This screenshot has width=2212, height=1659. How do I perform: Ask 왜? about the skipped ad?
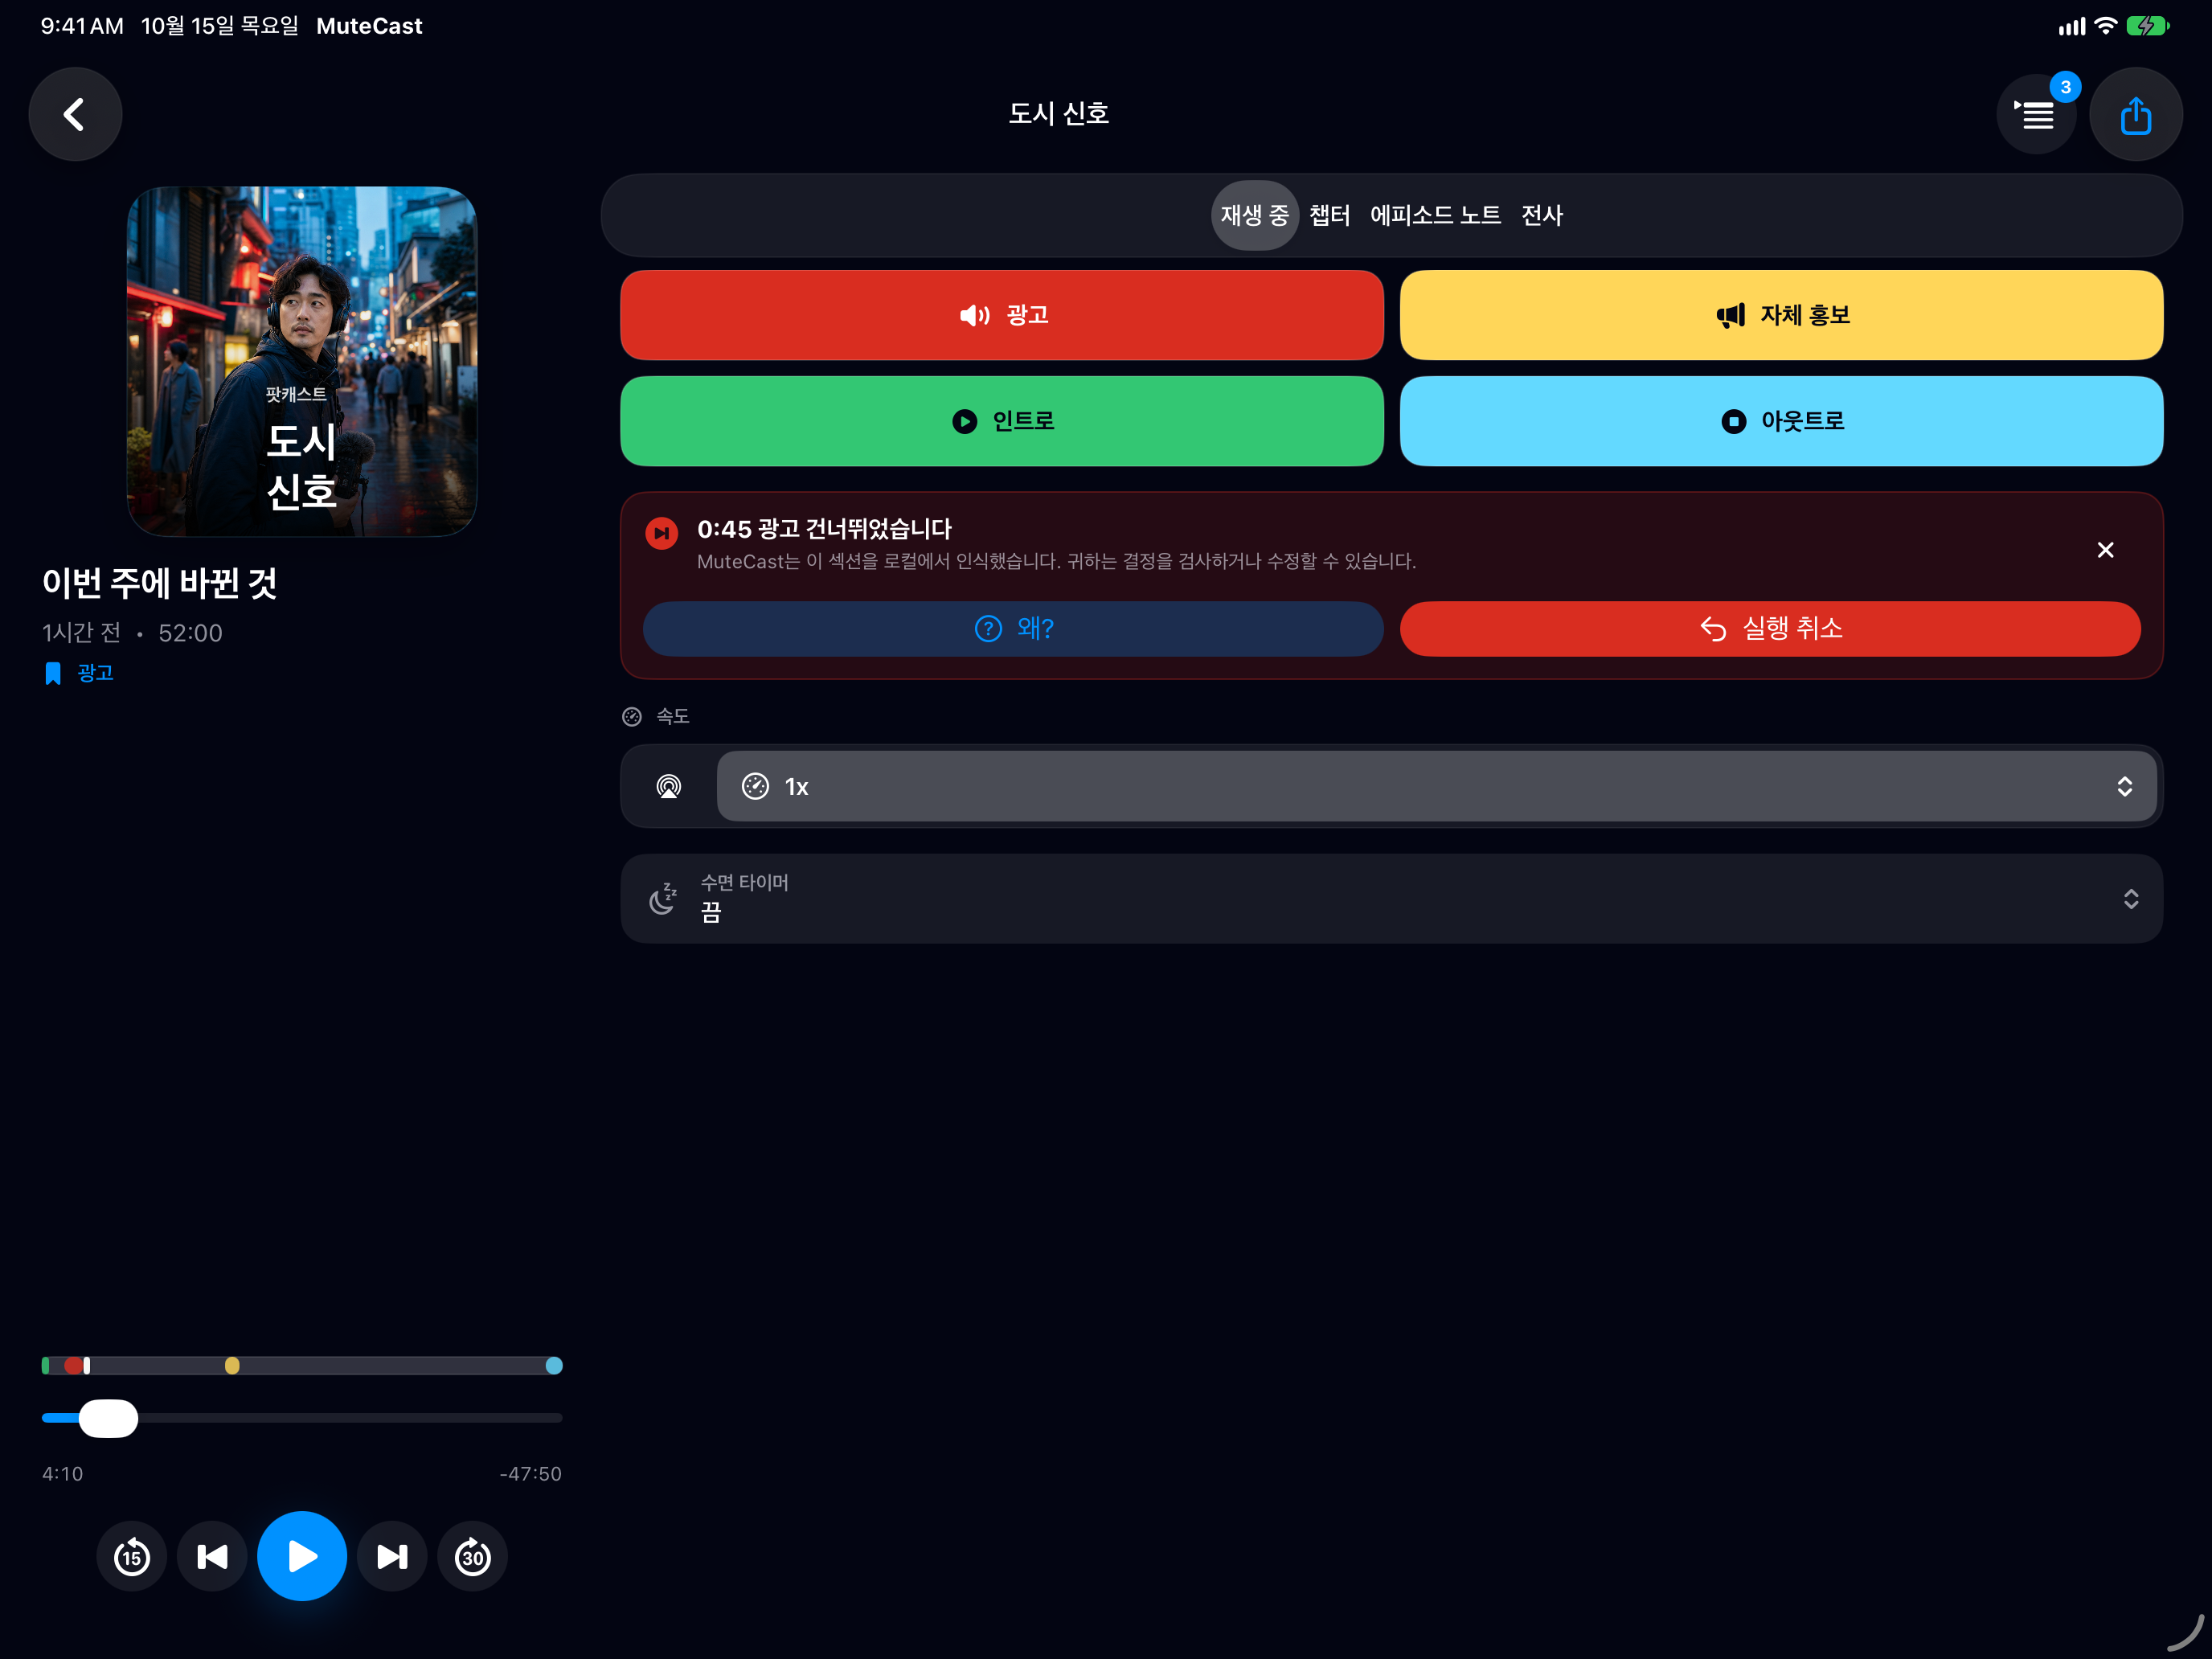pyautogui.click(x=1013, y=628)
